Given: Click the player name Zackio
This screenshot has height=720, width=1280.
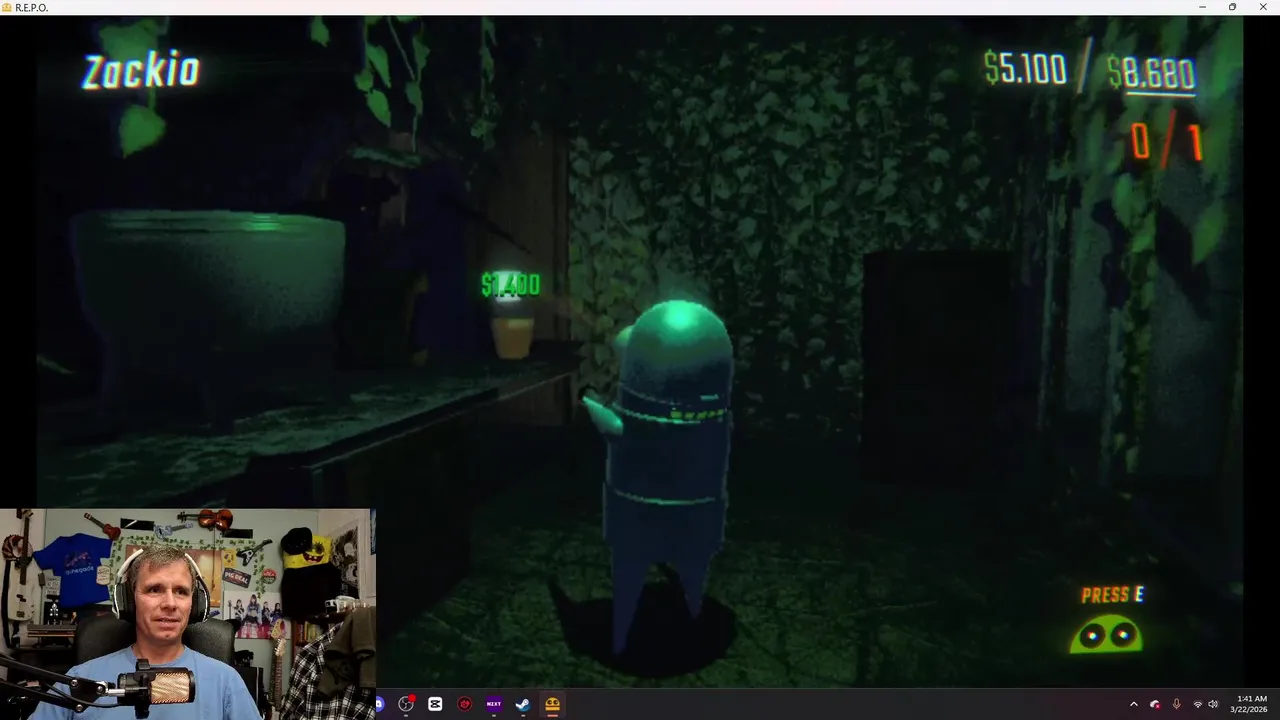Looking at the screenshot, I should [x=141, y=72].
